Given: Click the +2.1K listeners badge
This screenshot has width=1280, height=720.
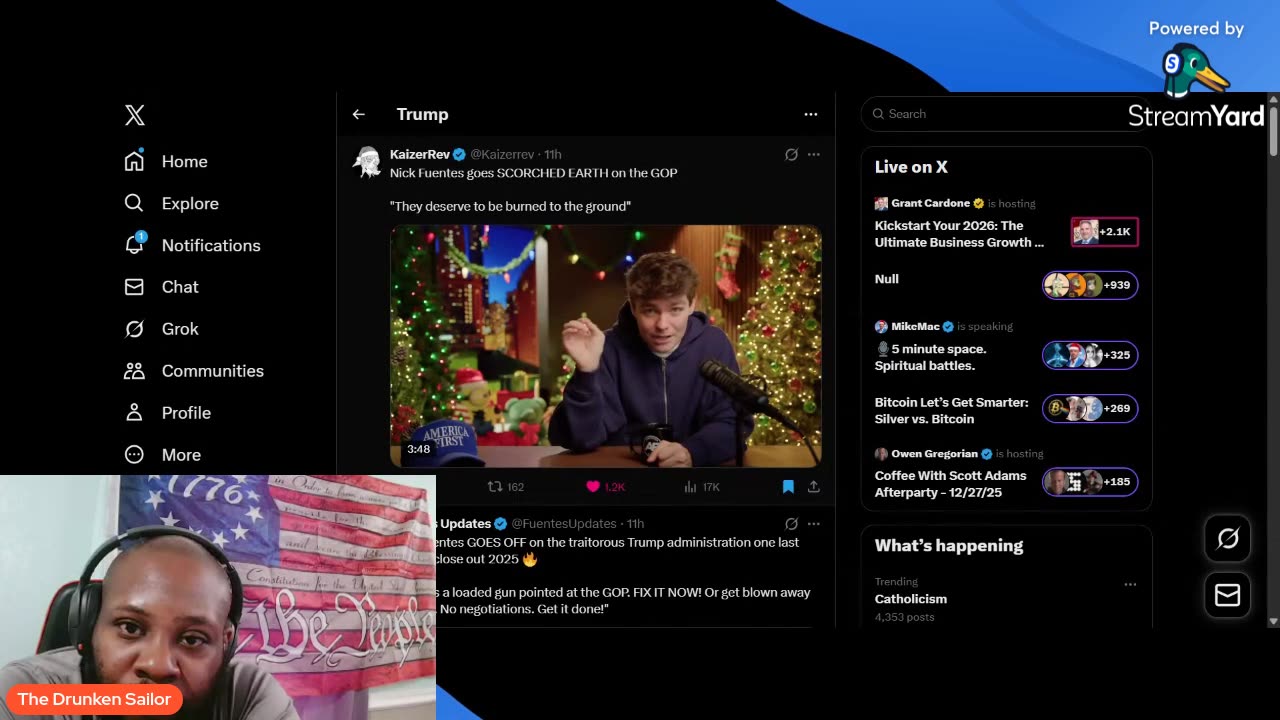Looking at the screenshot, I should pyautogui.click(x=1104, y=232).
